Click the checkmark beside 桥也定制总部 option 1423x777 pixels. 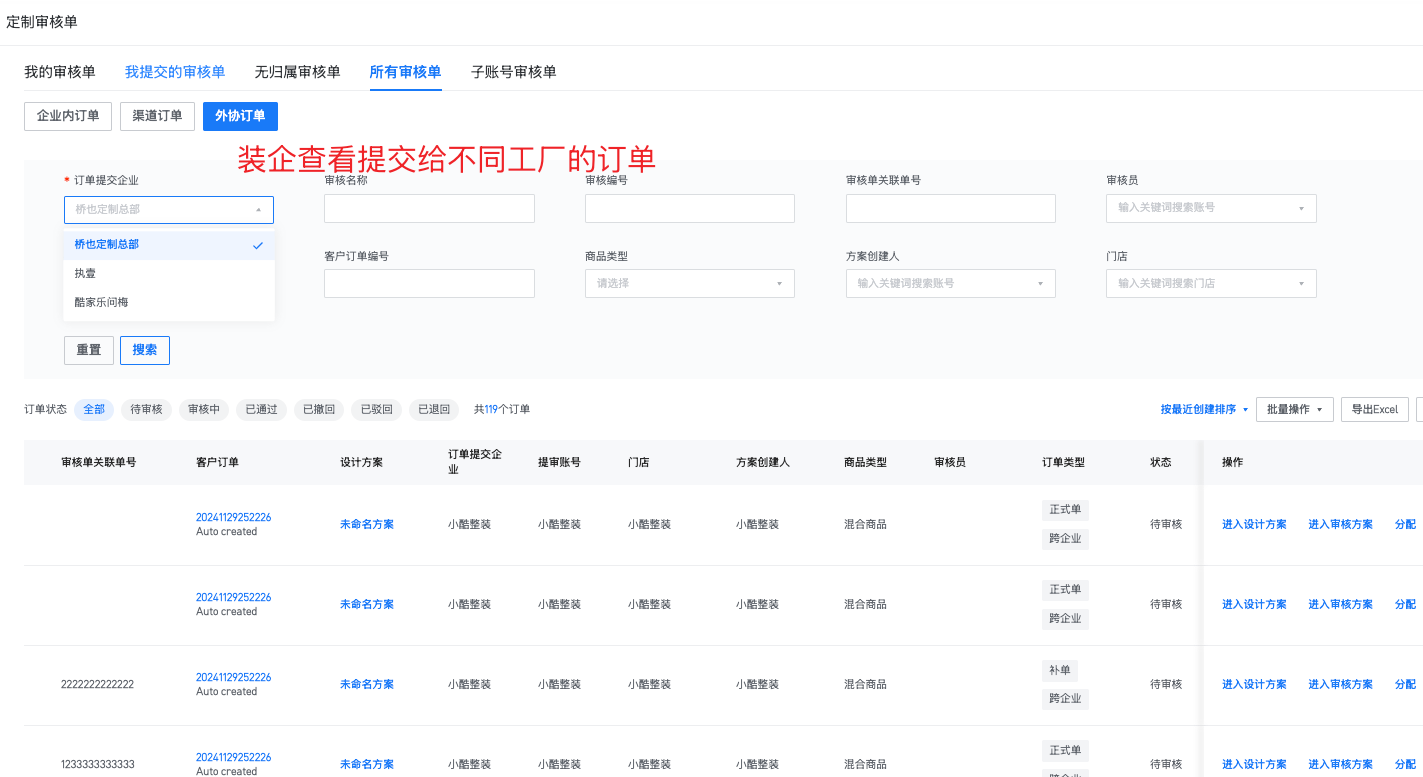[258, 245]
